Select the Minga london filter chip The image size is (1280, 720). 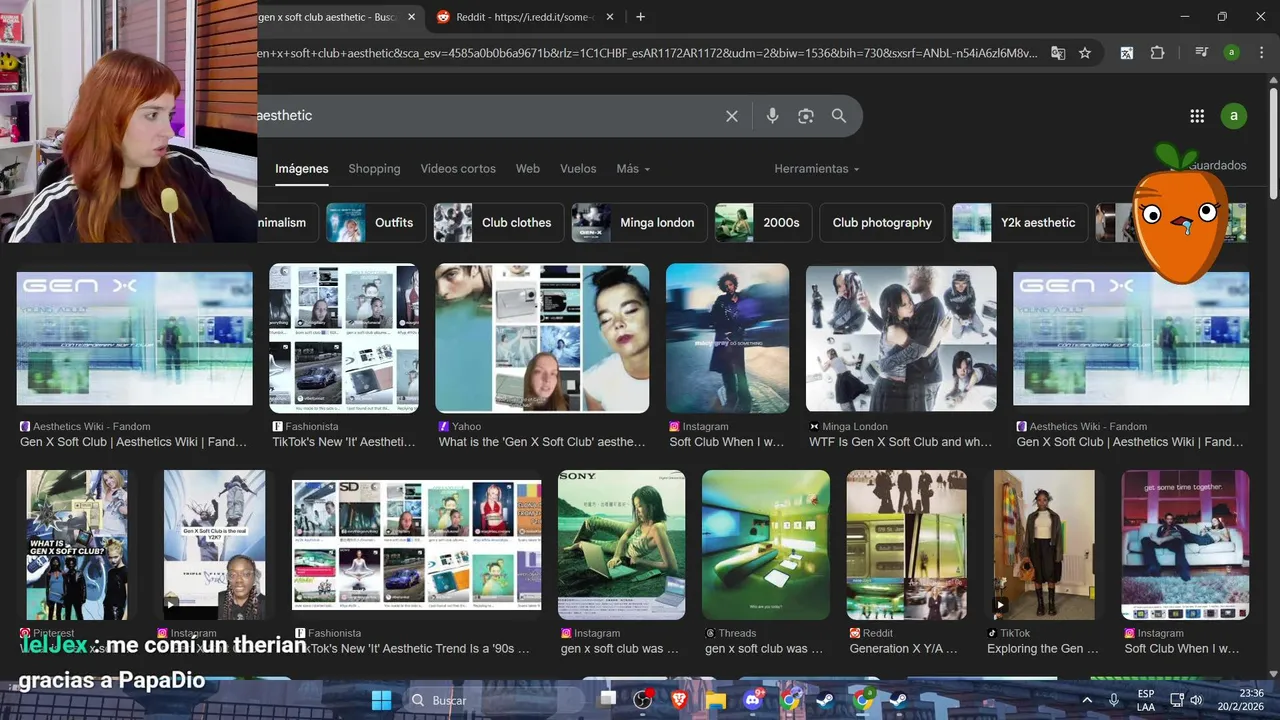coord(639,223)
